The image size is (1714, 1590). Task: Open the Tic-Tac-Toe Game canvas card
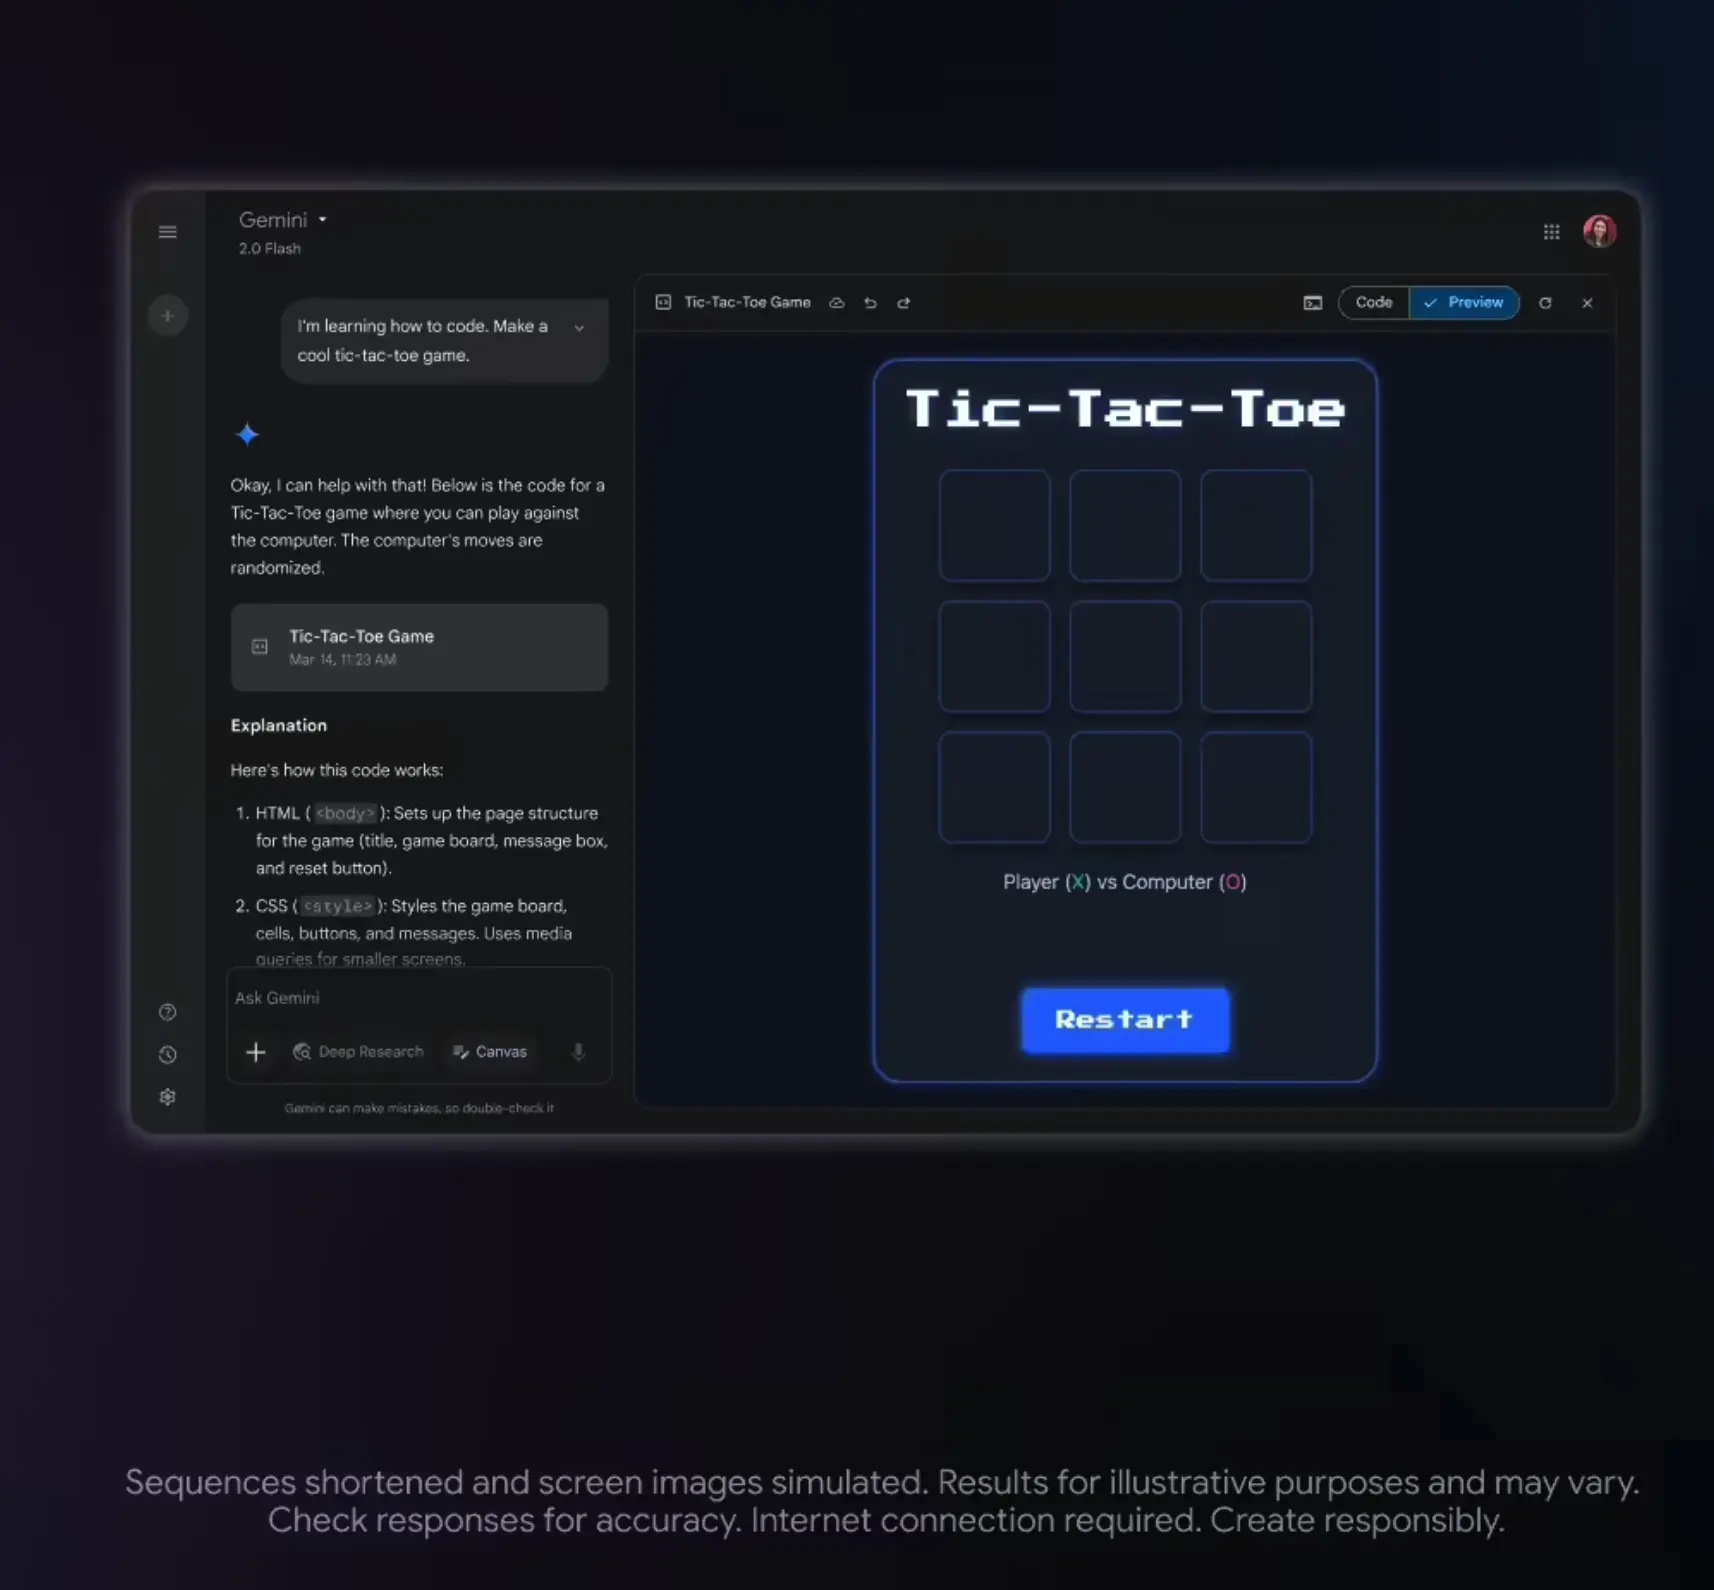click(x=419, y=647)
